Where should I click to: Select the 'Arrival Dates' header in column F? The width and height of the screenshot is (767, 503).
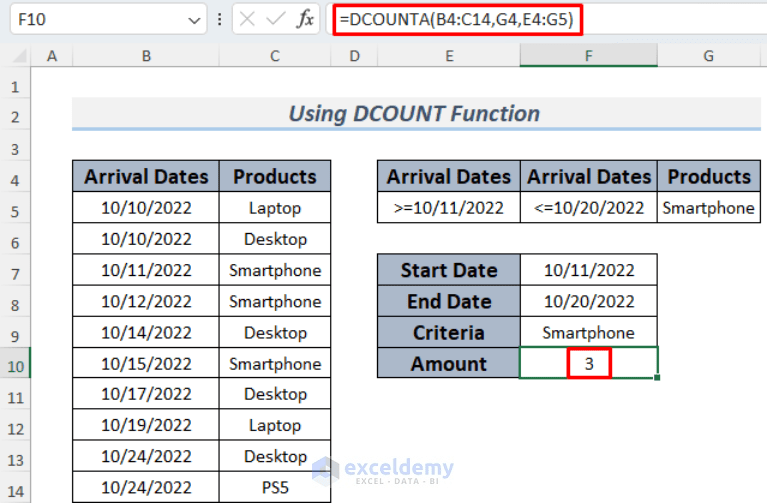coord(588,176)
